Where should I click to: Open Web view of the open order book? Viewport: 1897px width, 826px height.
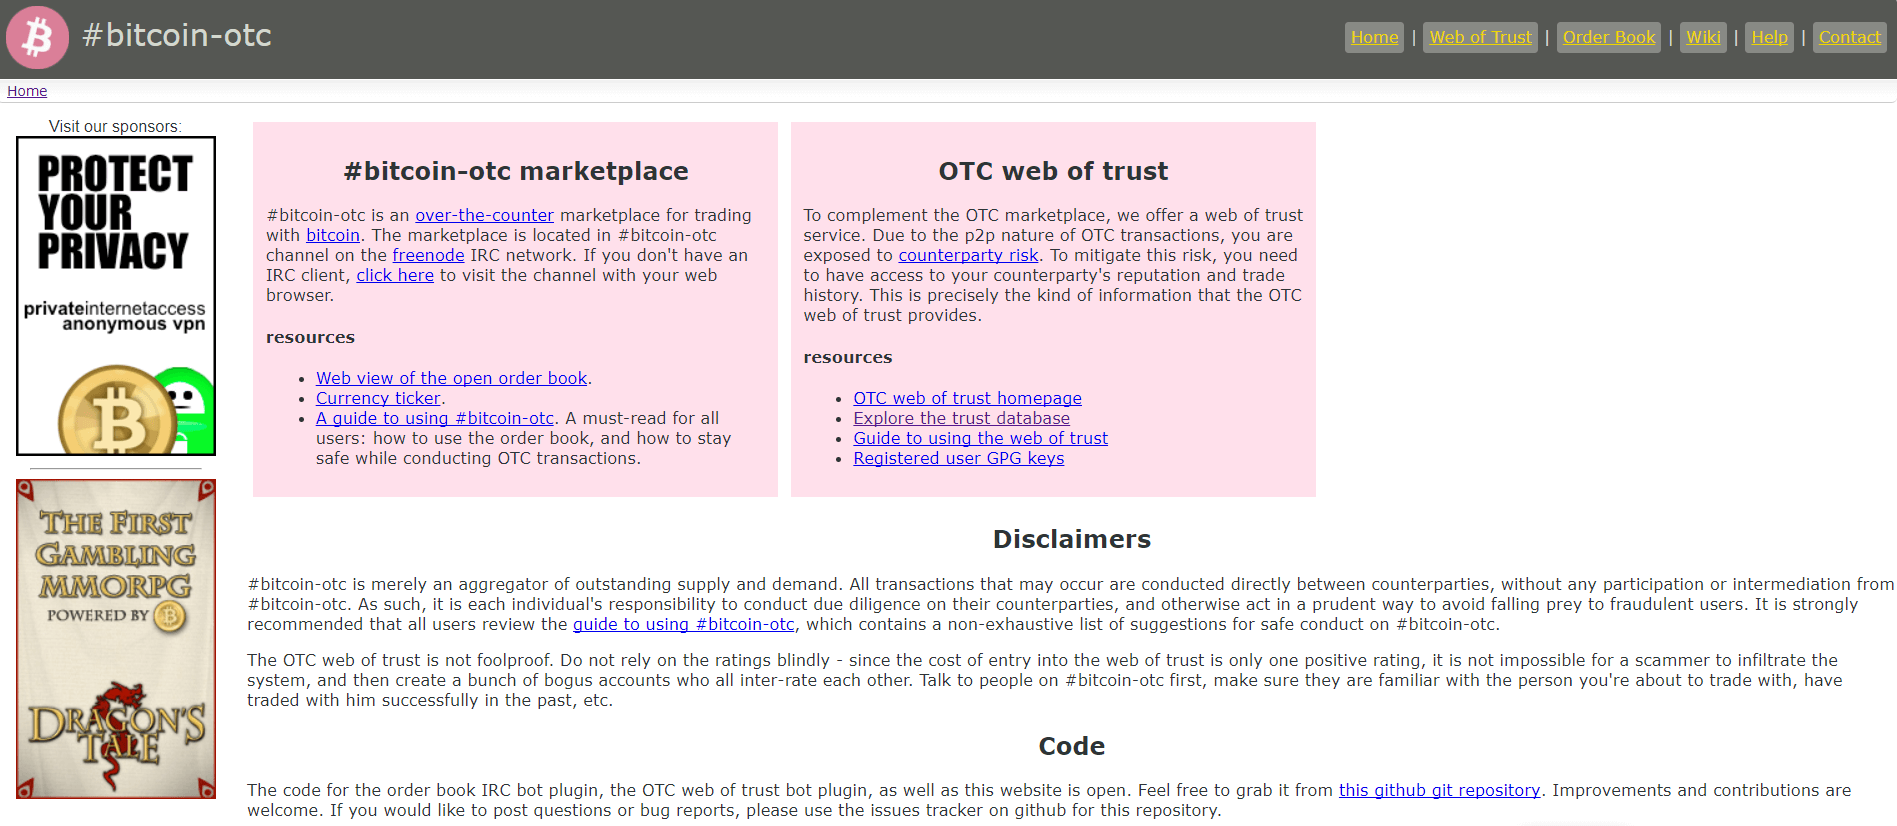[451, 378]
